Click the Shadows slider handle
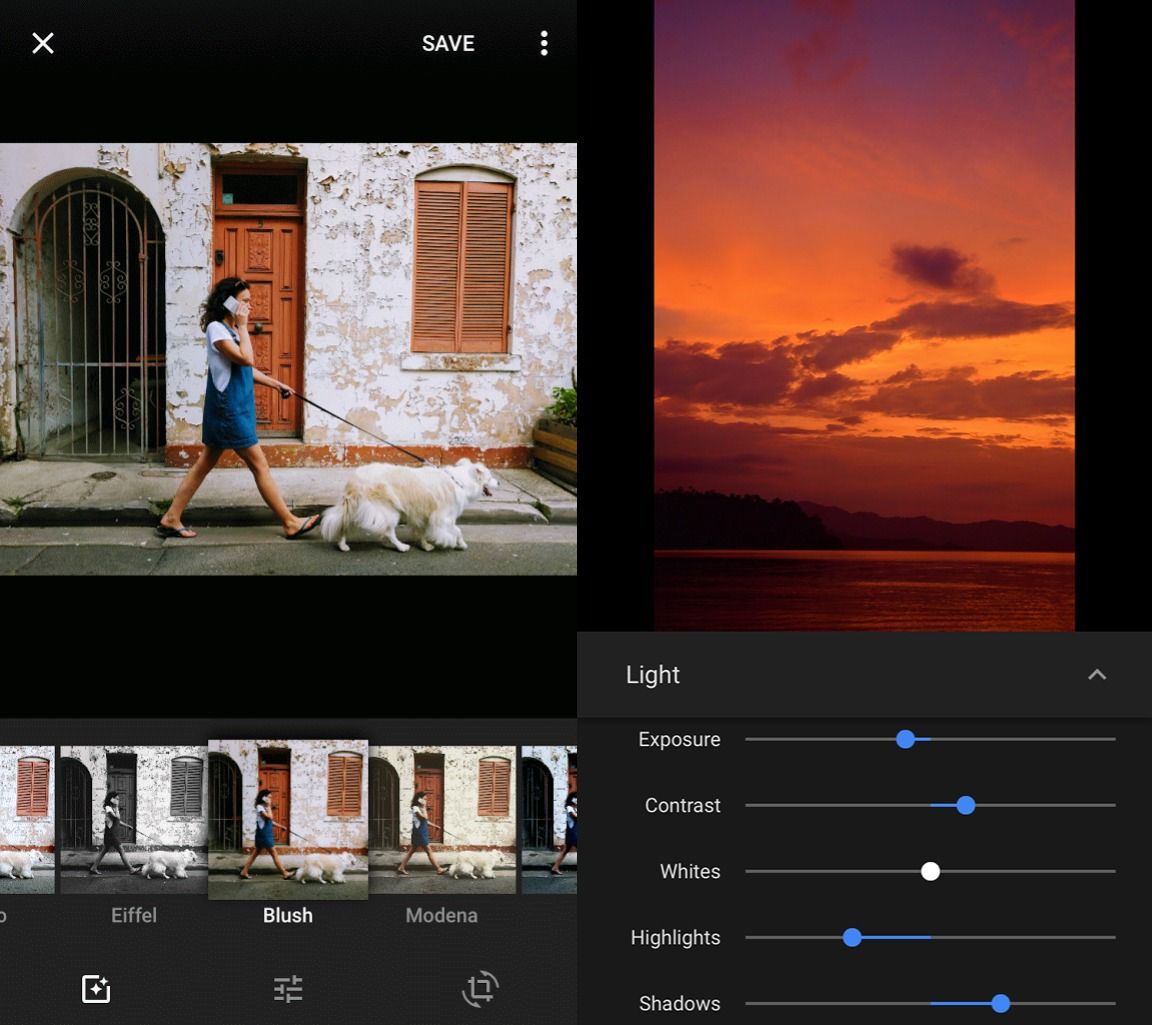 point(1000,1003)
